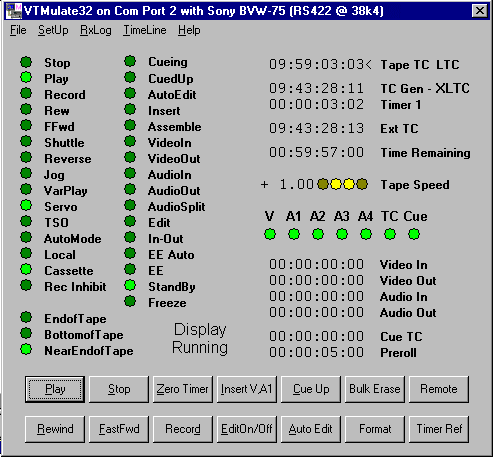Click the Record status LED indicator
The width and height of the screenshot is (493, 457).
coord(26,93)
